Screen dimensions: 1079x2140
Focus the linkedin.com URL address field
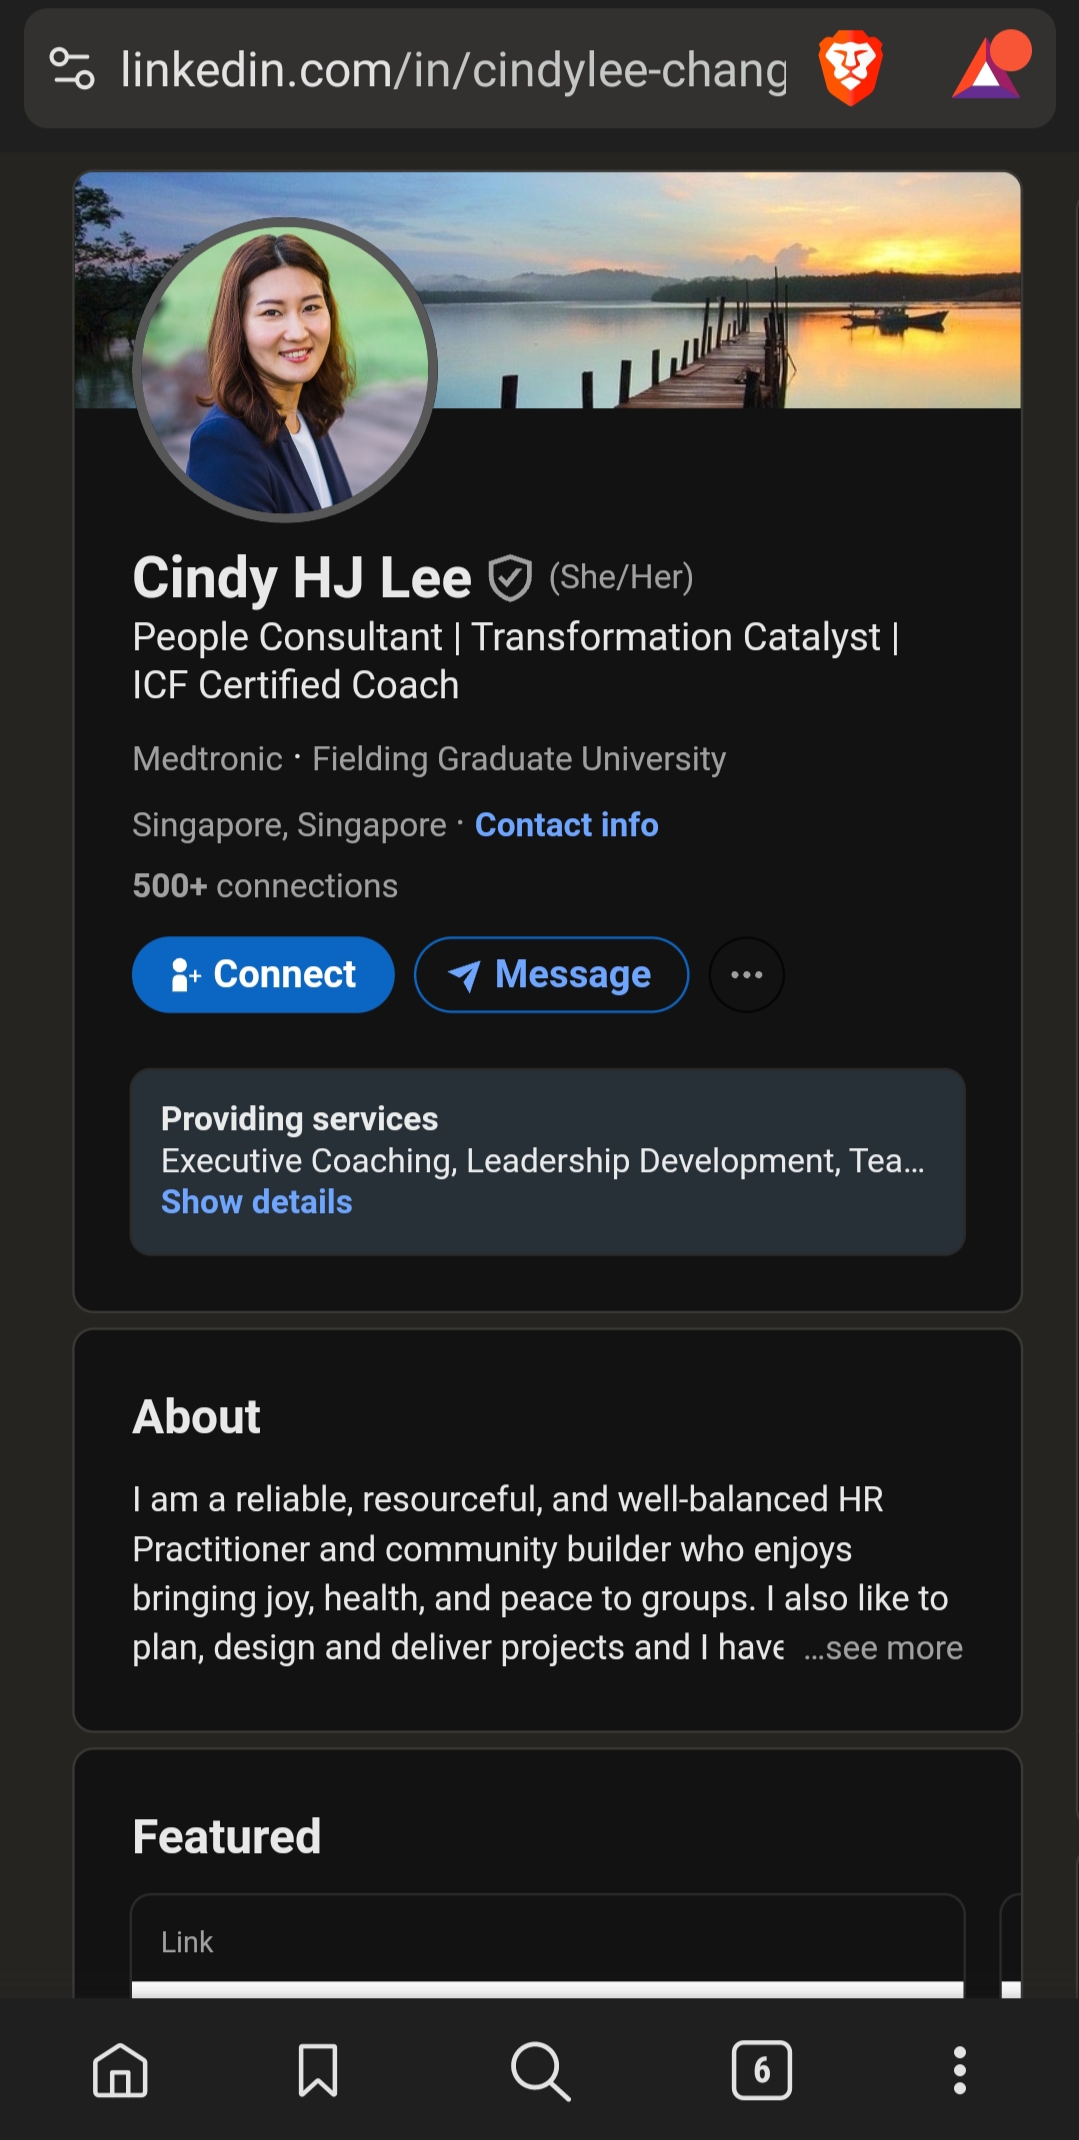click(x=453, y=70)
